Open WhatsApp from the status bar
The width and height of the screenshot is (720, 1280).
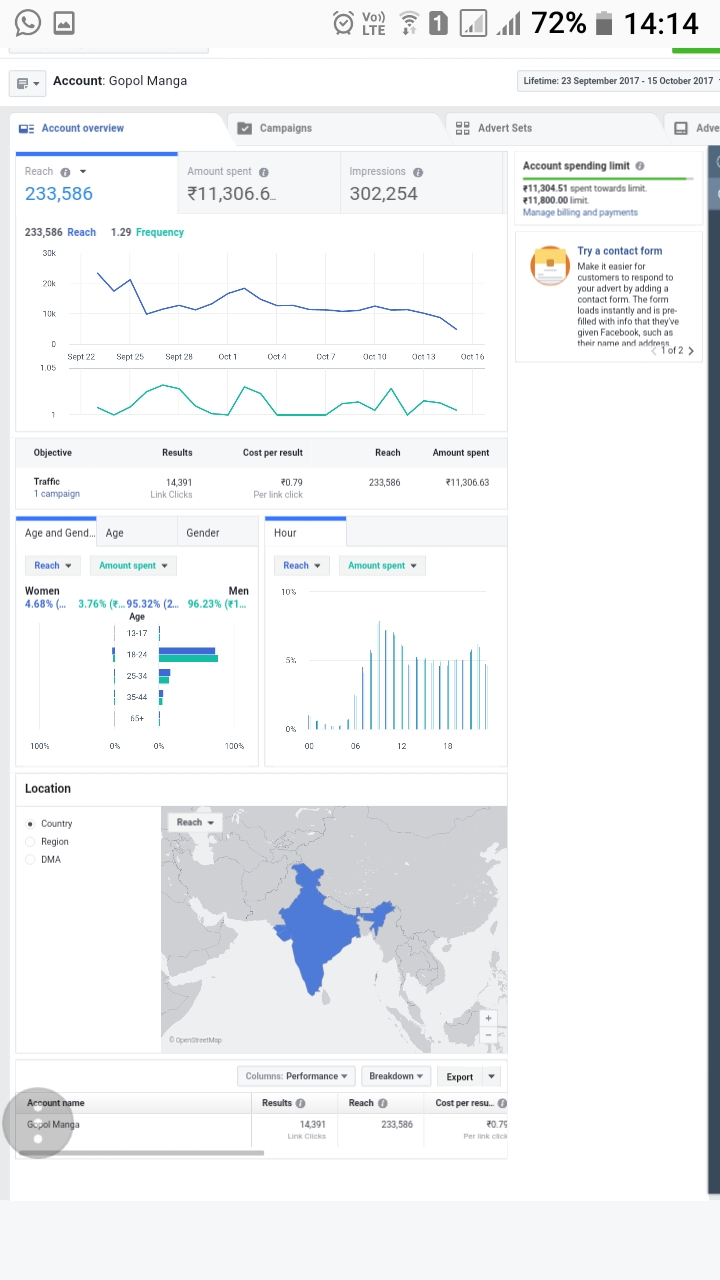coord(27,22)
